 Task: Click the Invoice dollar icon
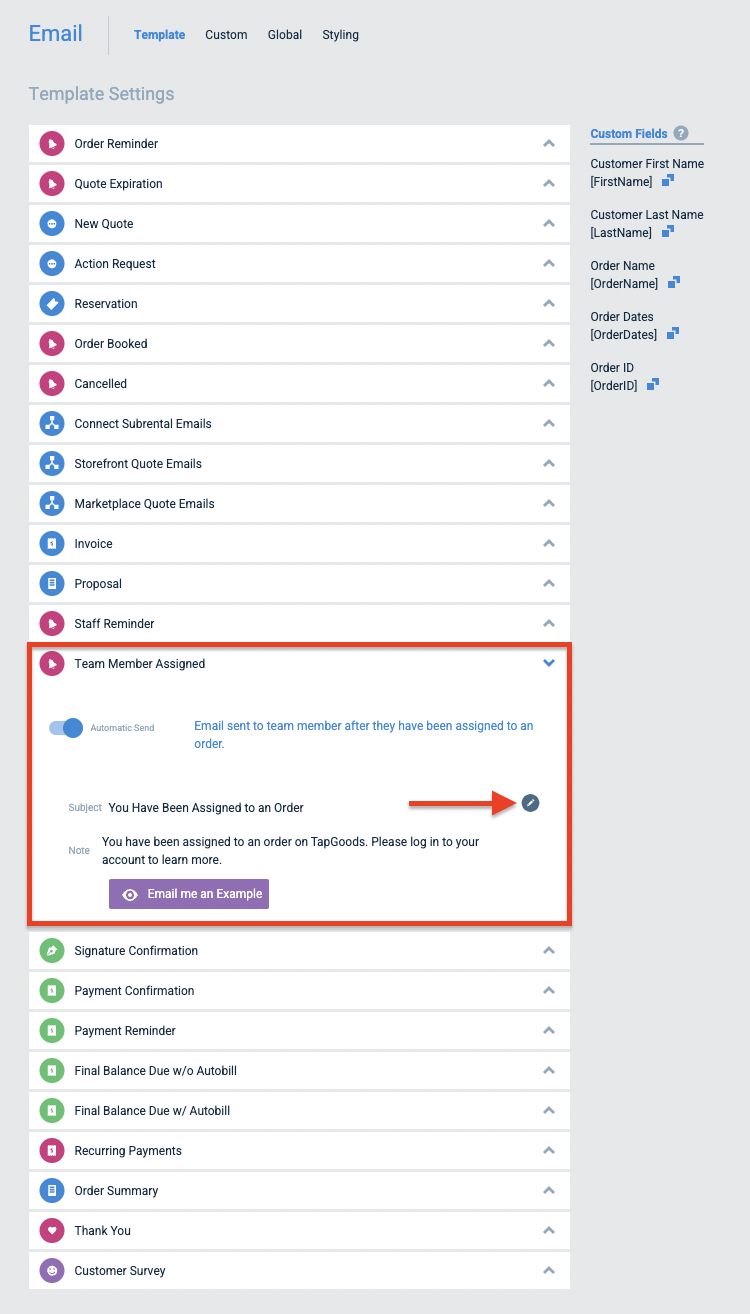[x=52, y=543]
